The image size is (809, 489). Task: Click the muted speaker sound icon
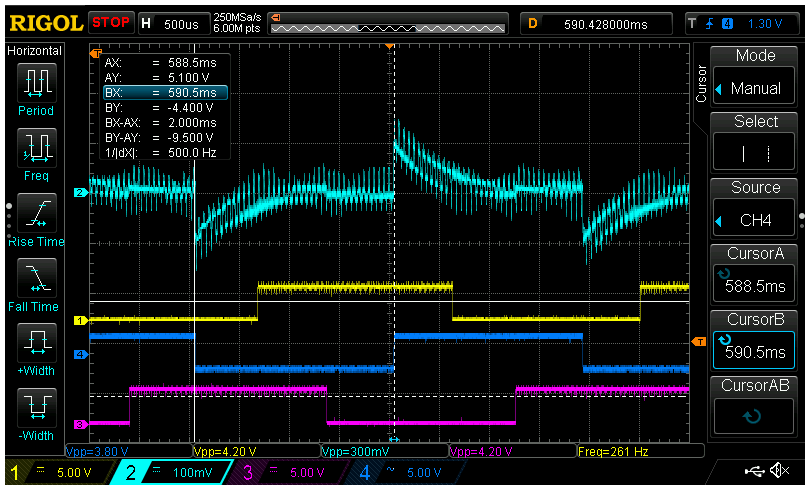(x=780, y=470)
